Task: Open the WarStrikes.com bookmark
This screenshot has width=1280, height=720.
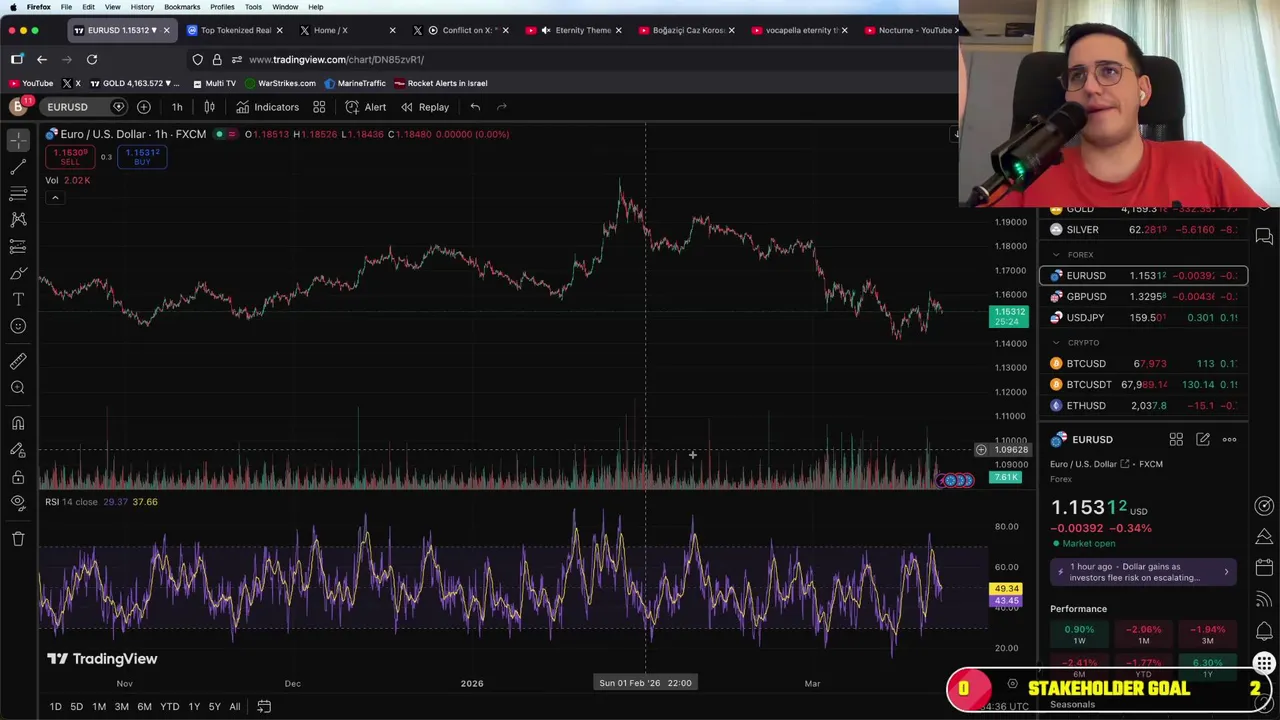Action: 280,84
